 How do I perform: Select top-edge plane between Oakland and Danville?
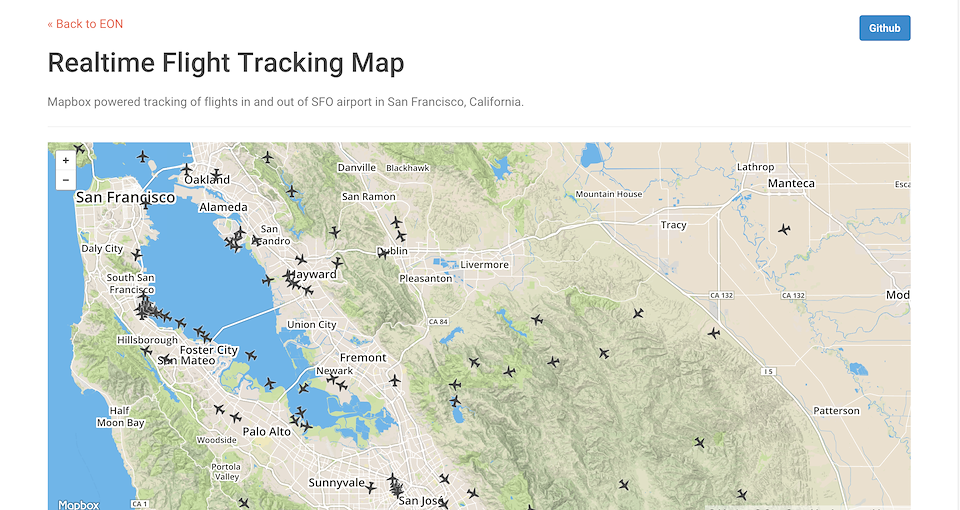pos(267,157)
